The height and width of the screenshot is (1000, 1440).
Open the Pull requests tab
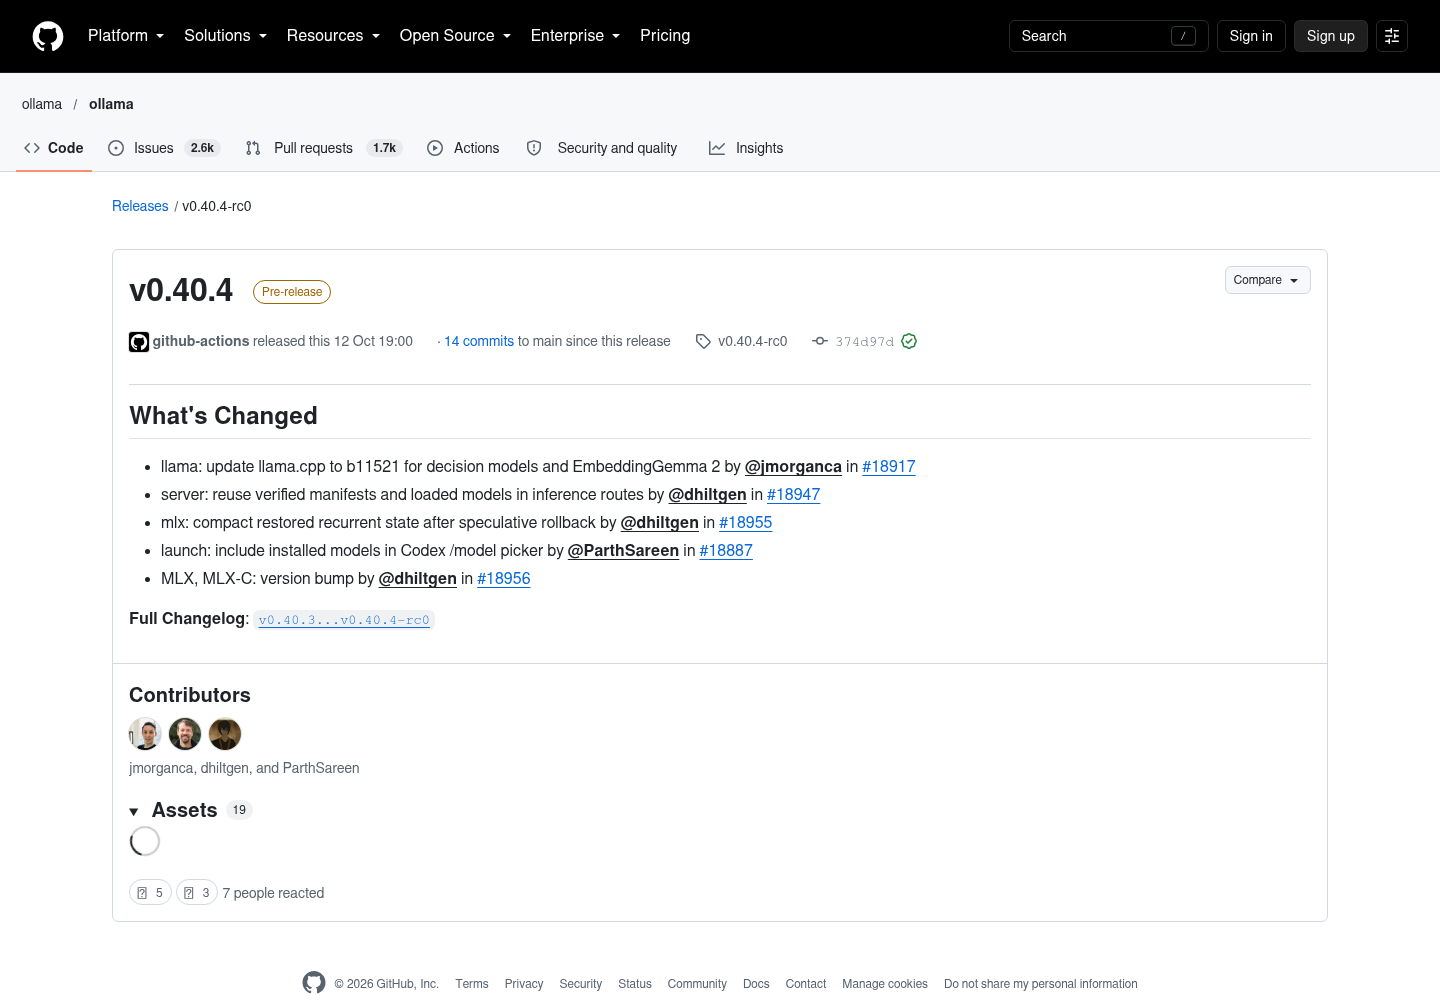[x=324, y=148]
